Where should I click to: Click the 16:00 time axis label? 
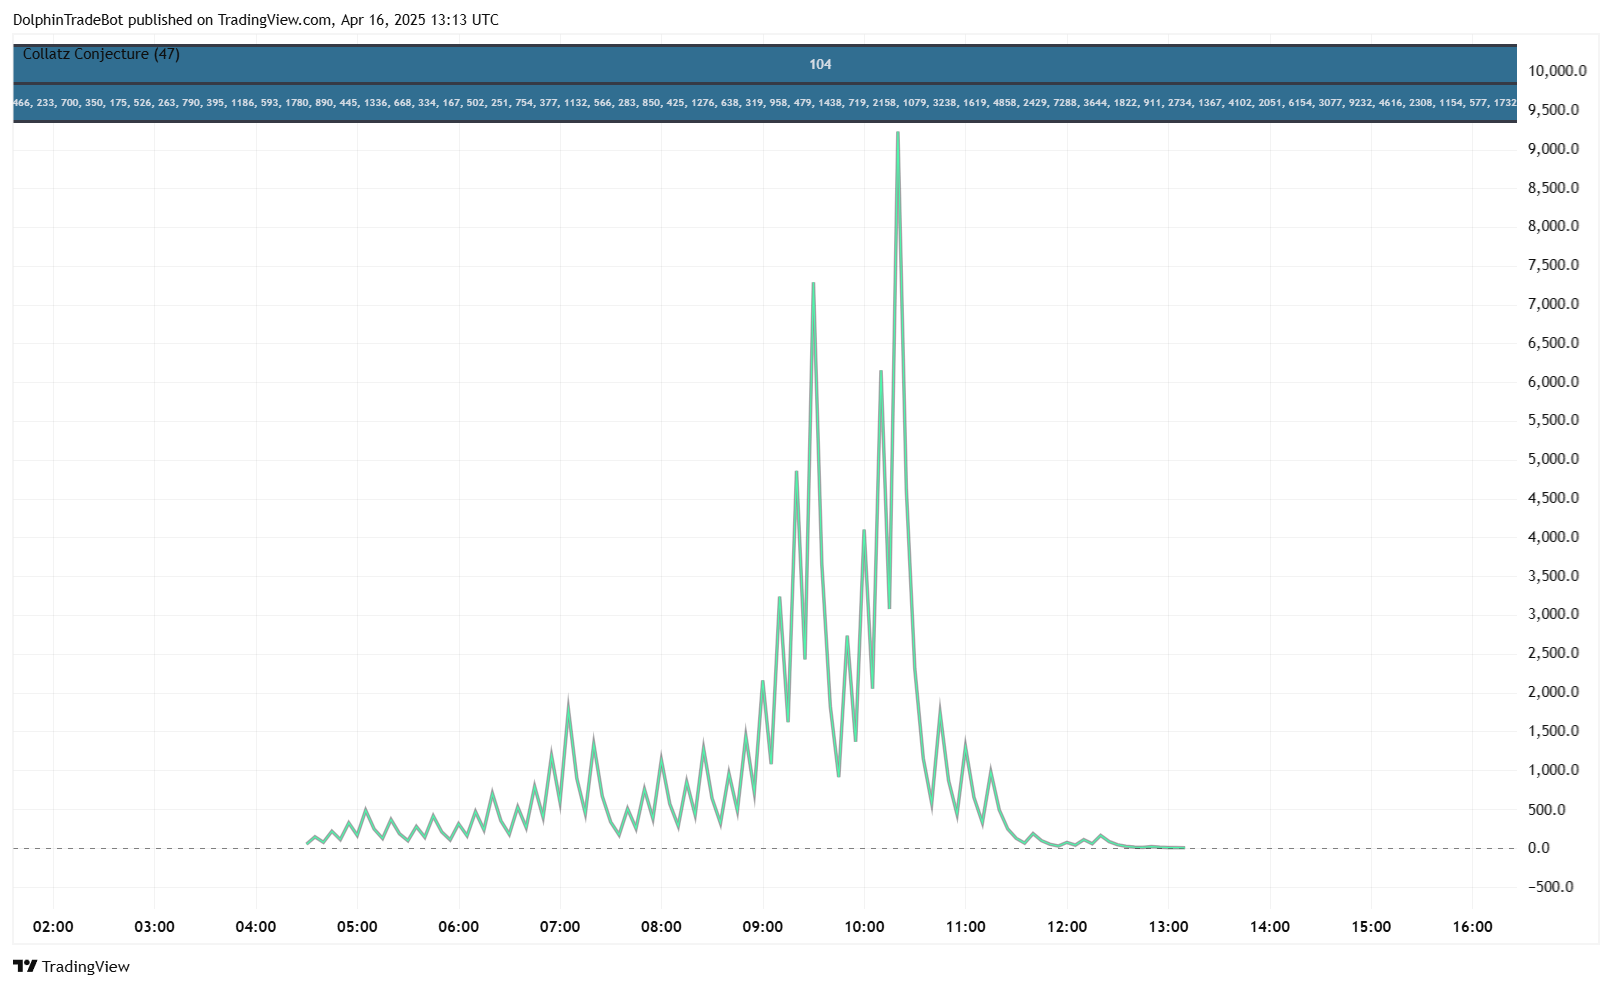pyautogui.click(x=1472, y=927)
